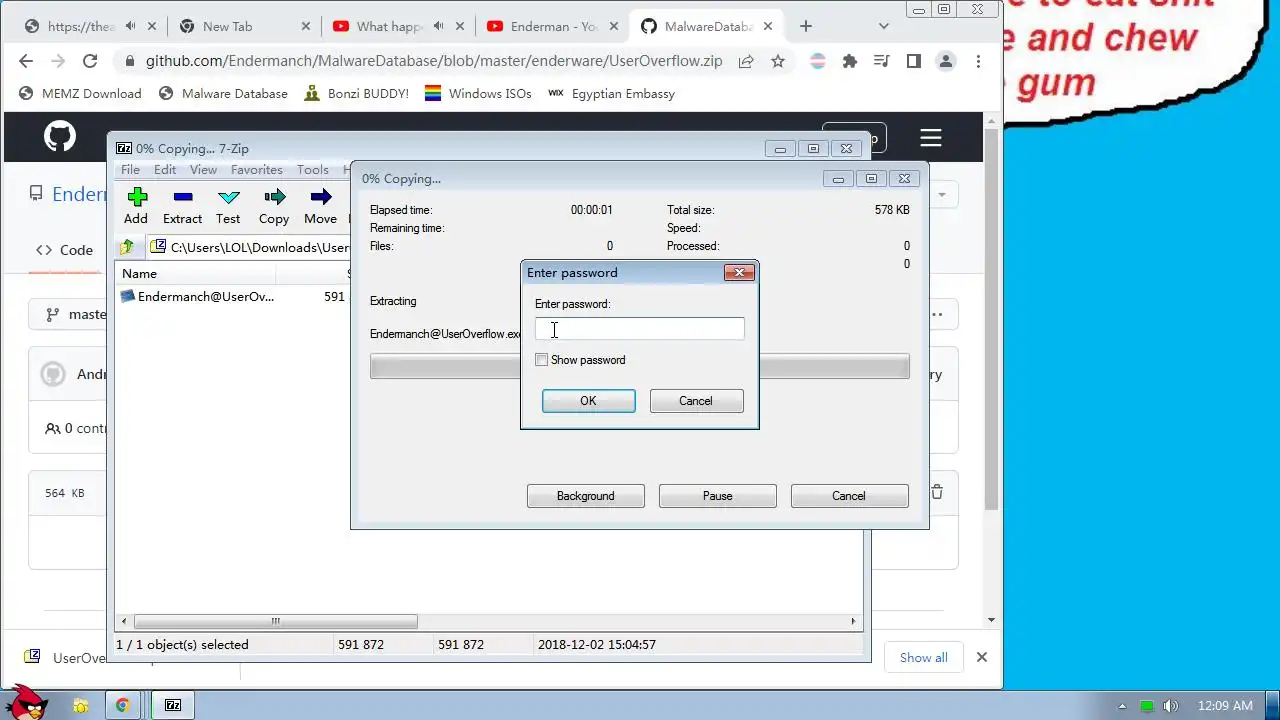
Task: Open Edit menu in 7-Zip
Action: coord(165,170)
